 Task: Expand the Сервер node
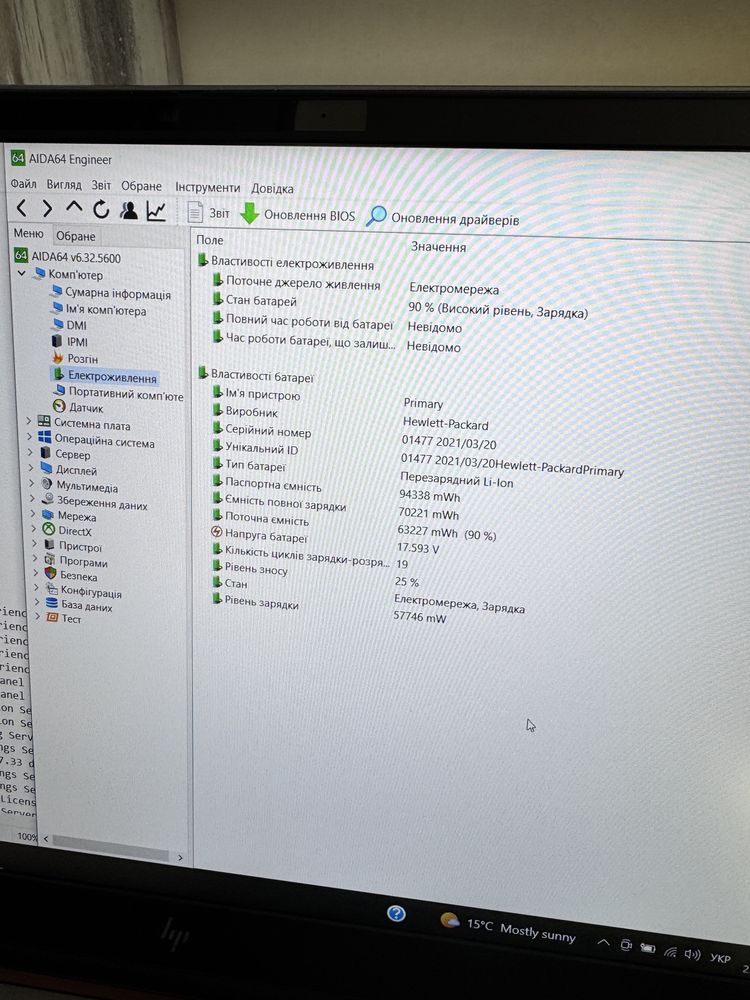pyautogui.click(x=30, y=452)
